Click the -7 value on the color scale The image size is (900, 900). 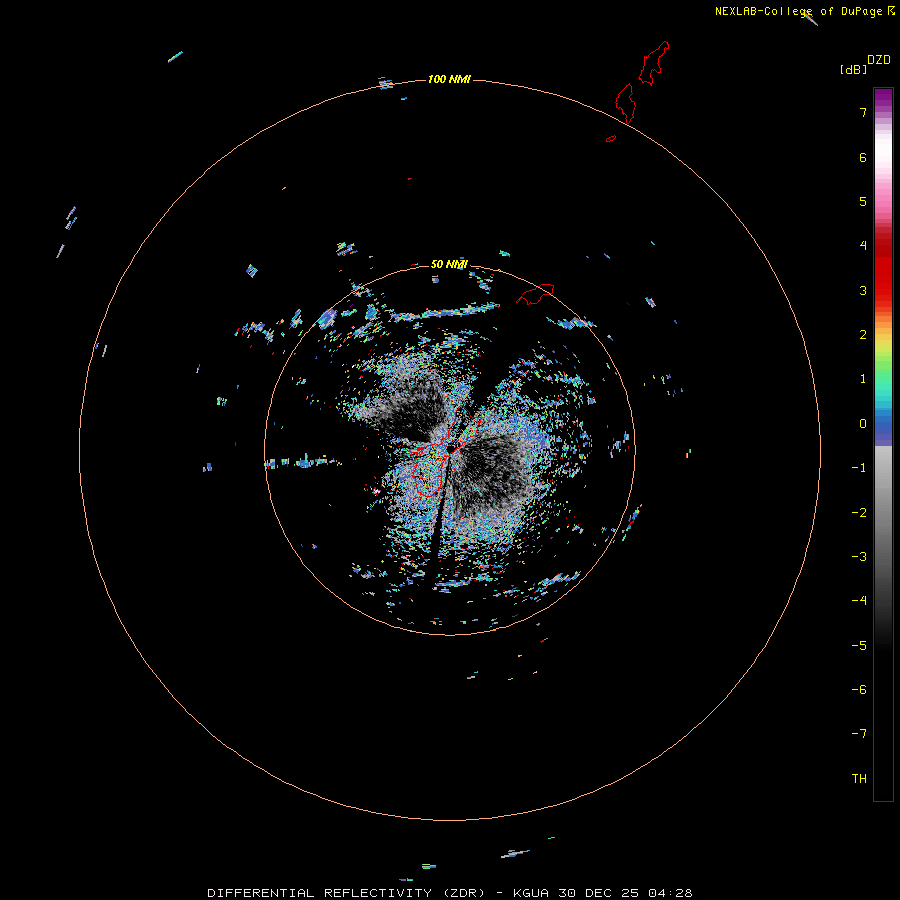point(859,734)
